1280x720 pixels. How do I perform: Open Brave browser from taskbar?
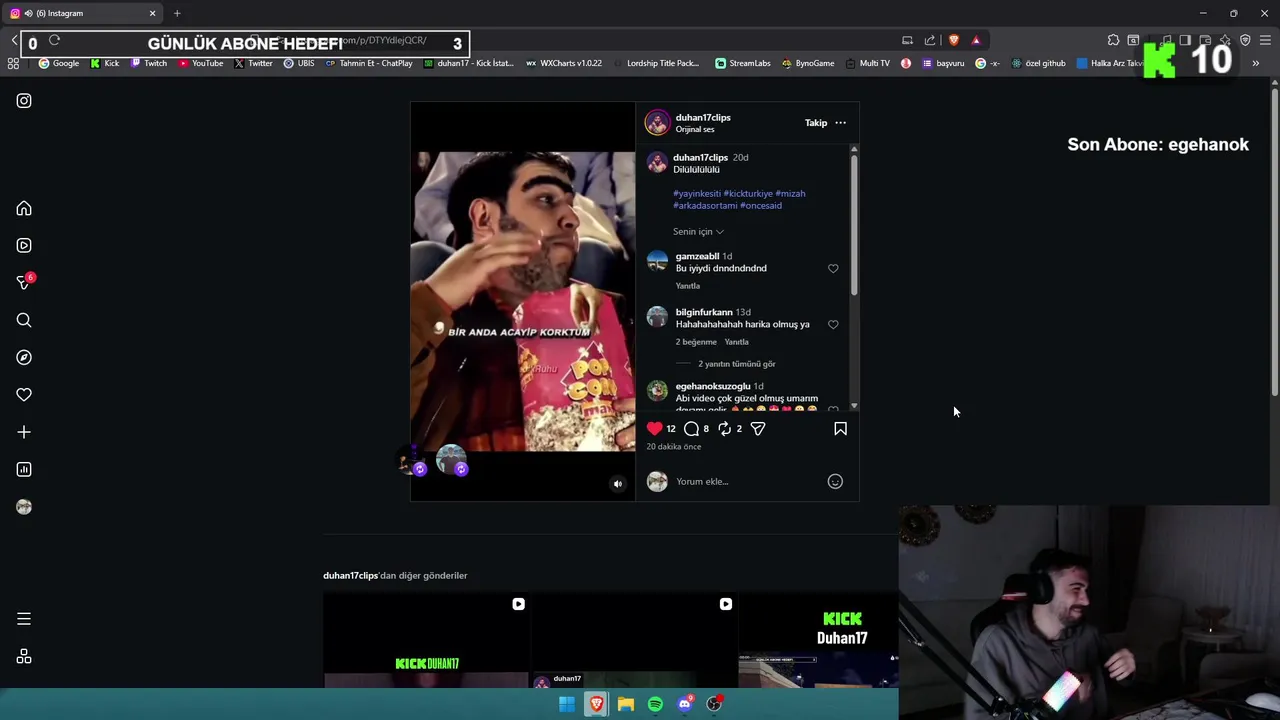point(596,704)
